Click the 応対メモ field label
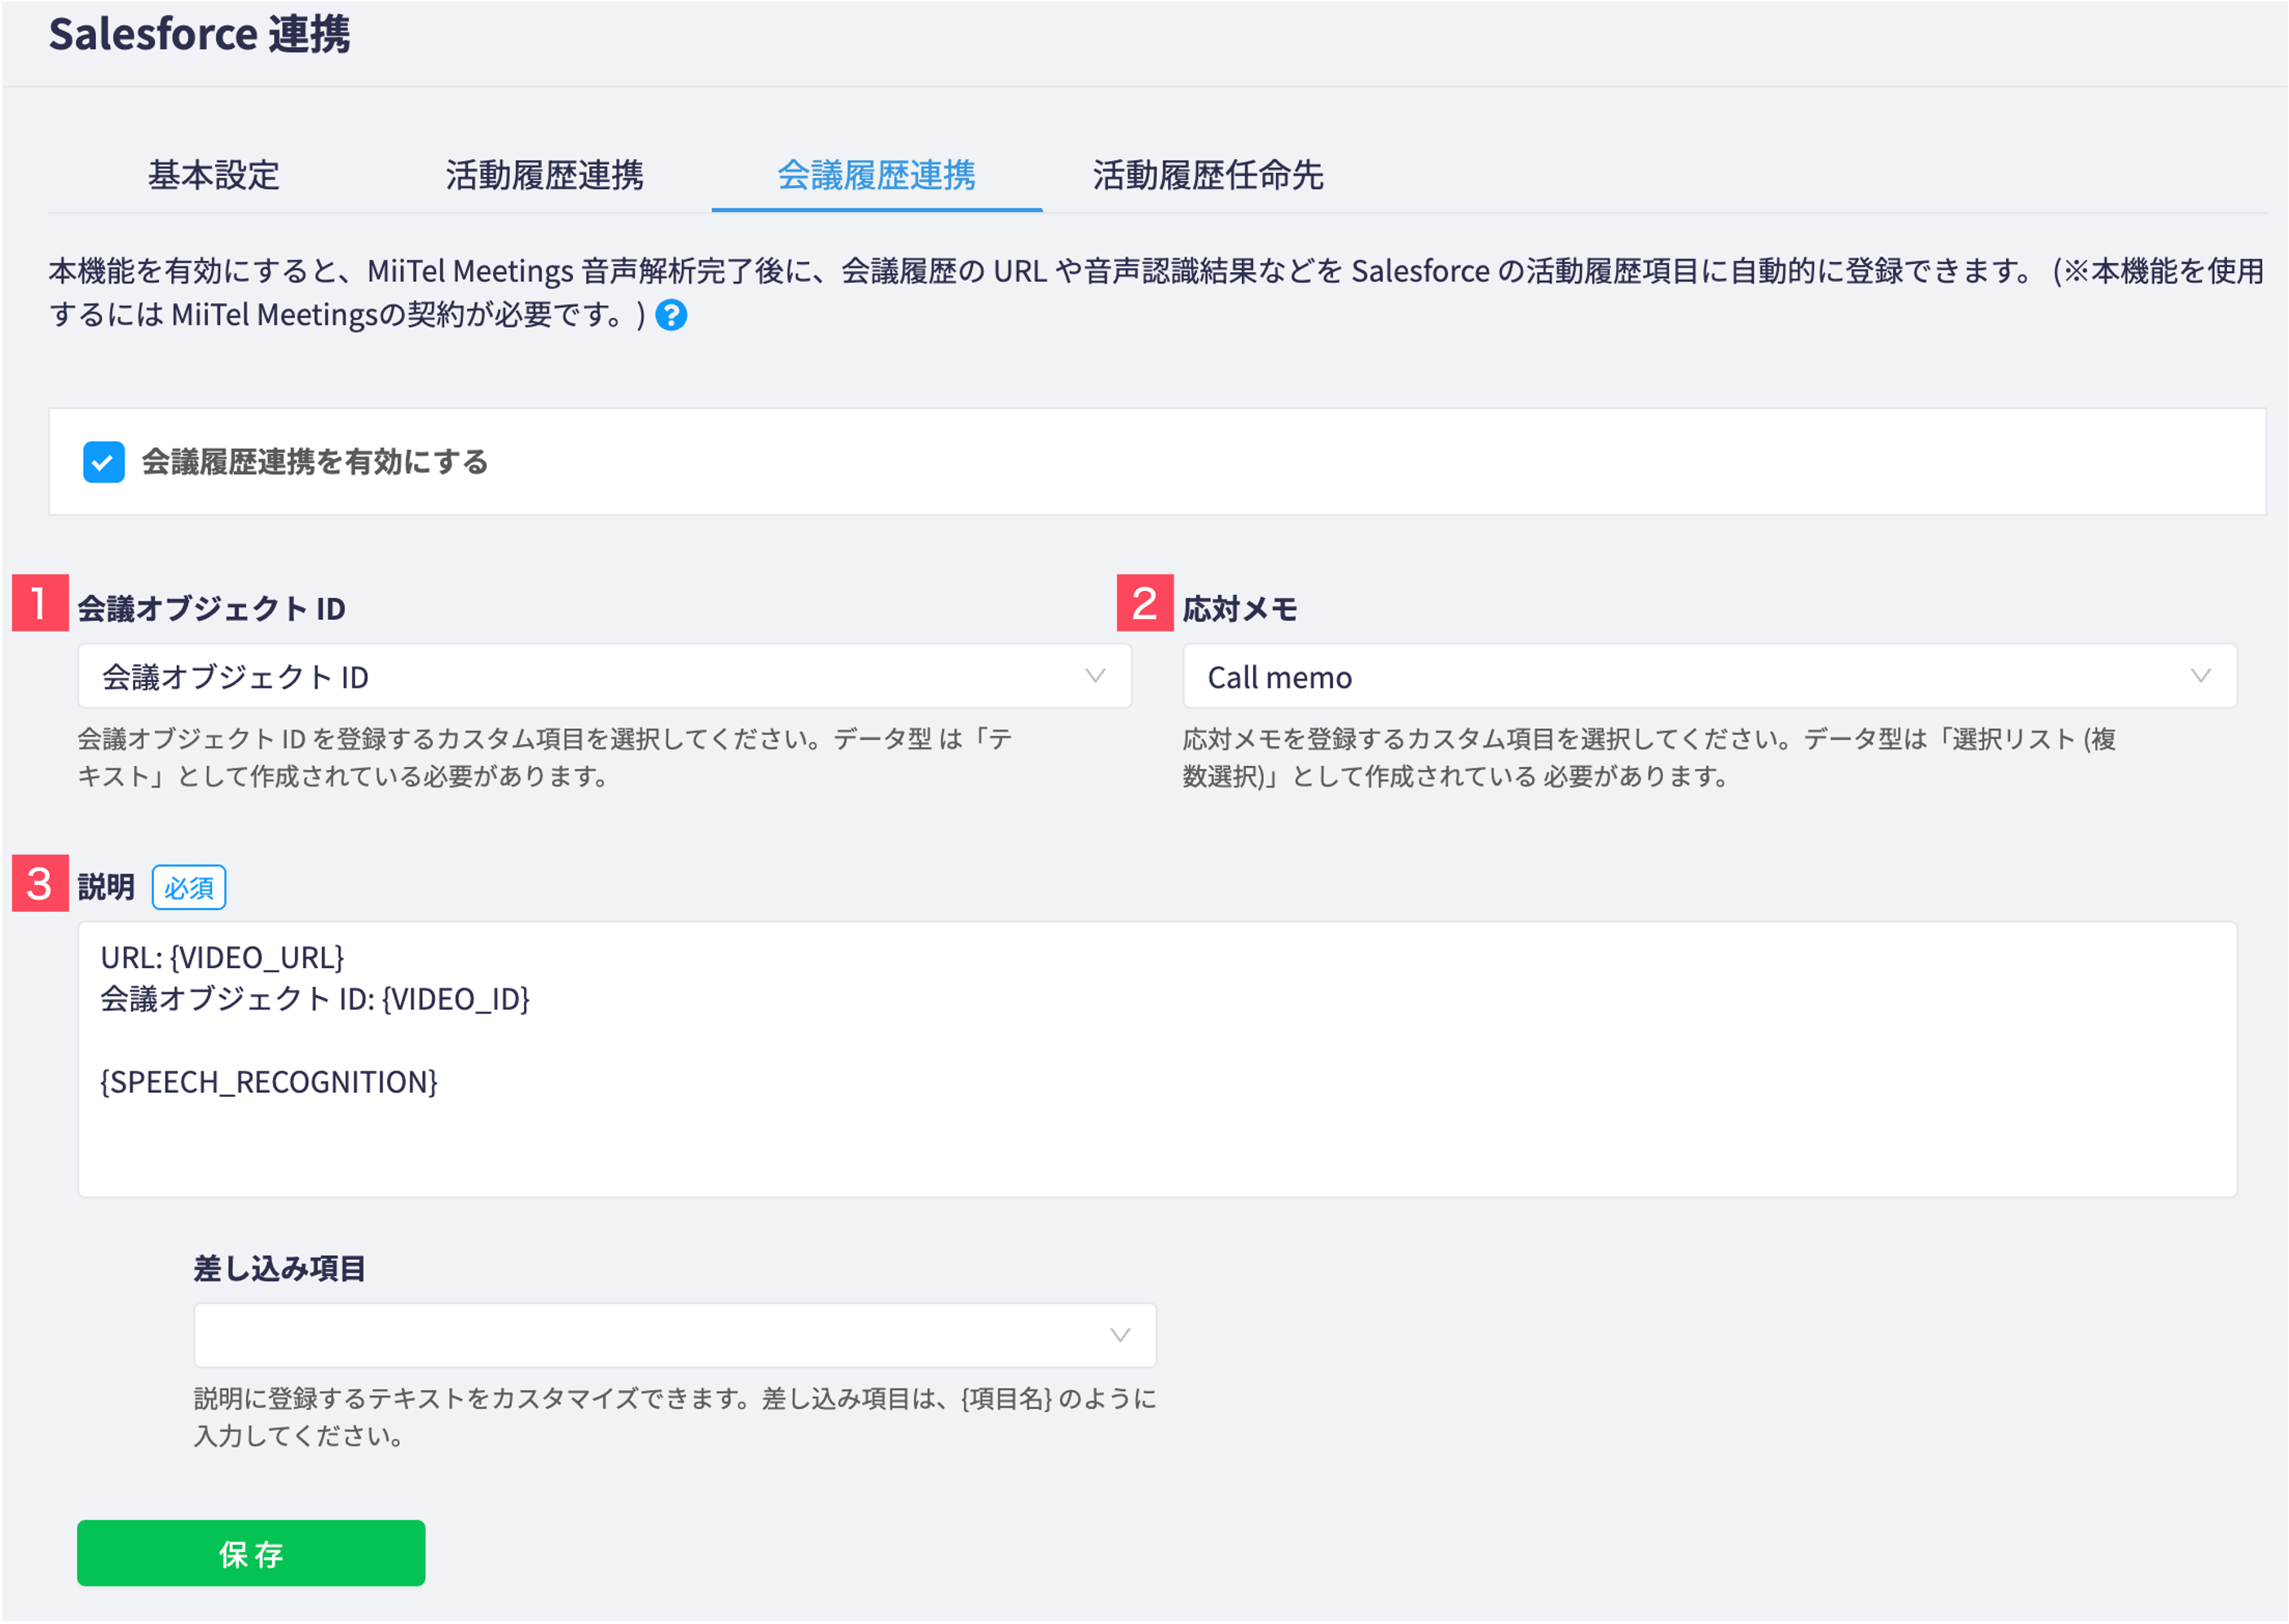Image resolution: width=2289 pixels, height=1624 pixels. pos(1240,608)
